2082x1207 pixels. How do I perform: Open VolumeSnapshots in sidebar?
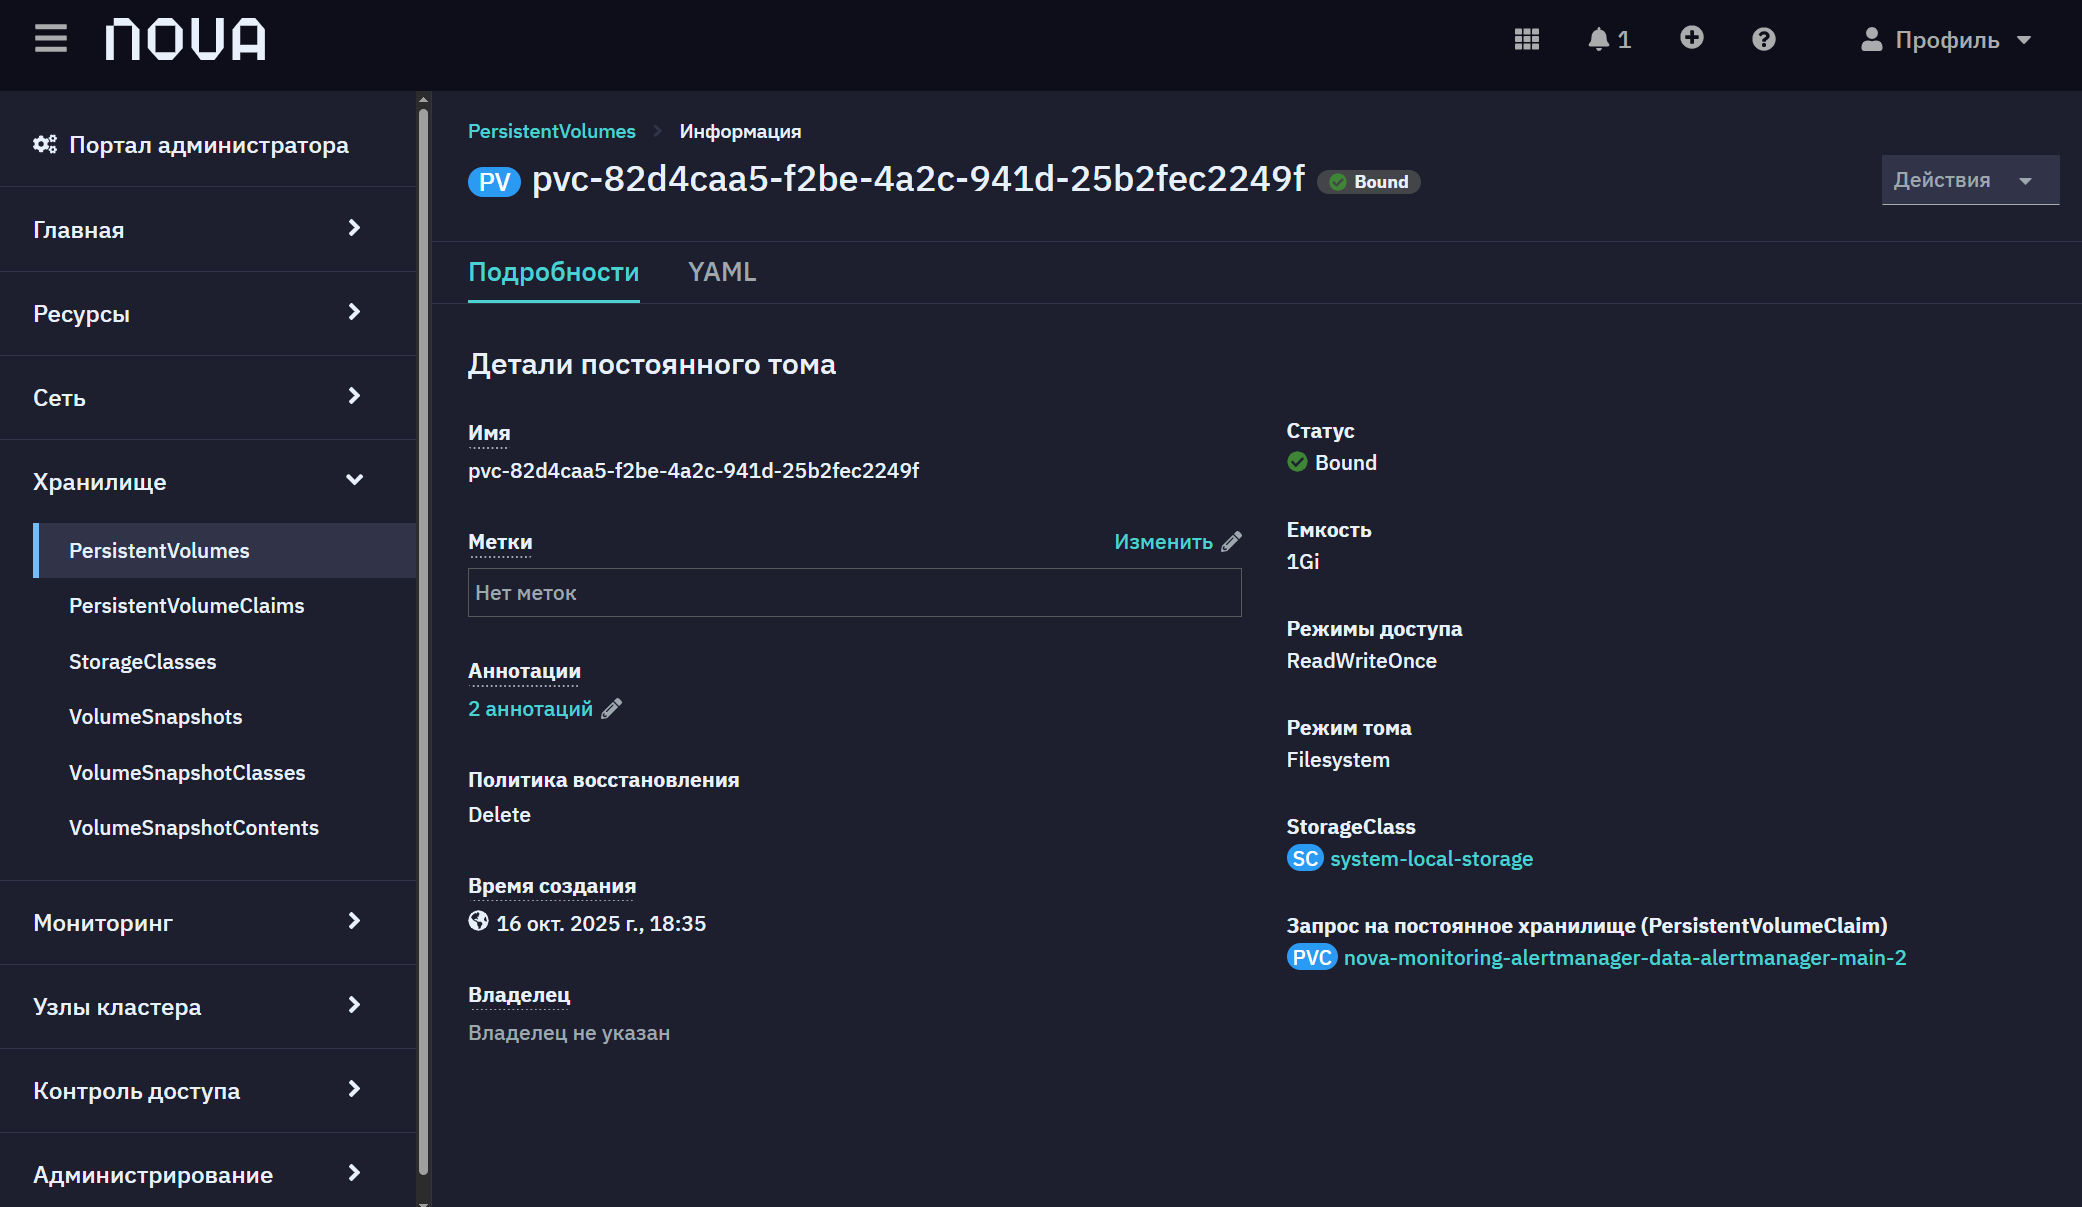click(155, 716)
